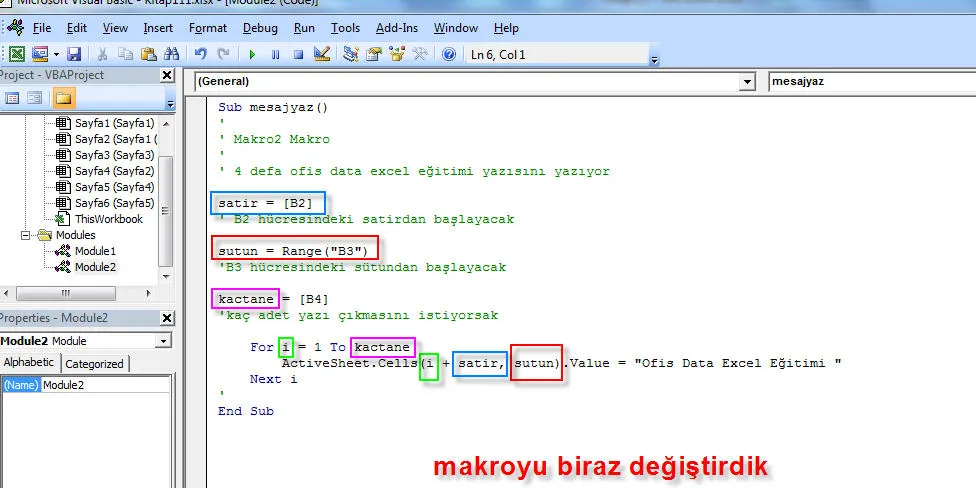Close the Project - VBAProject pane
This screenshot has height=488, width=976.
pyautogui.click(x=167, y=76)
